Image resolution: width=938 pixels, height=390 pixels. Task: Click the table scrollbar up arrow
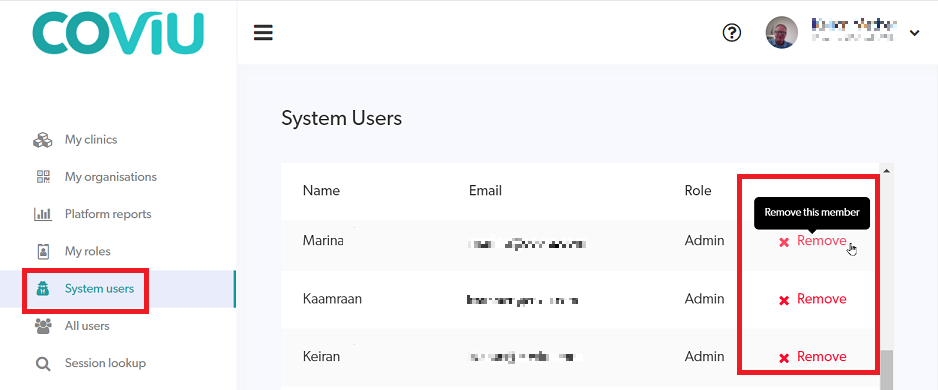coord(886,170)
